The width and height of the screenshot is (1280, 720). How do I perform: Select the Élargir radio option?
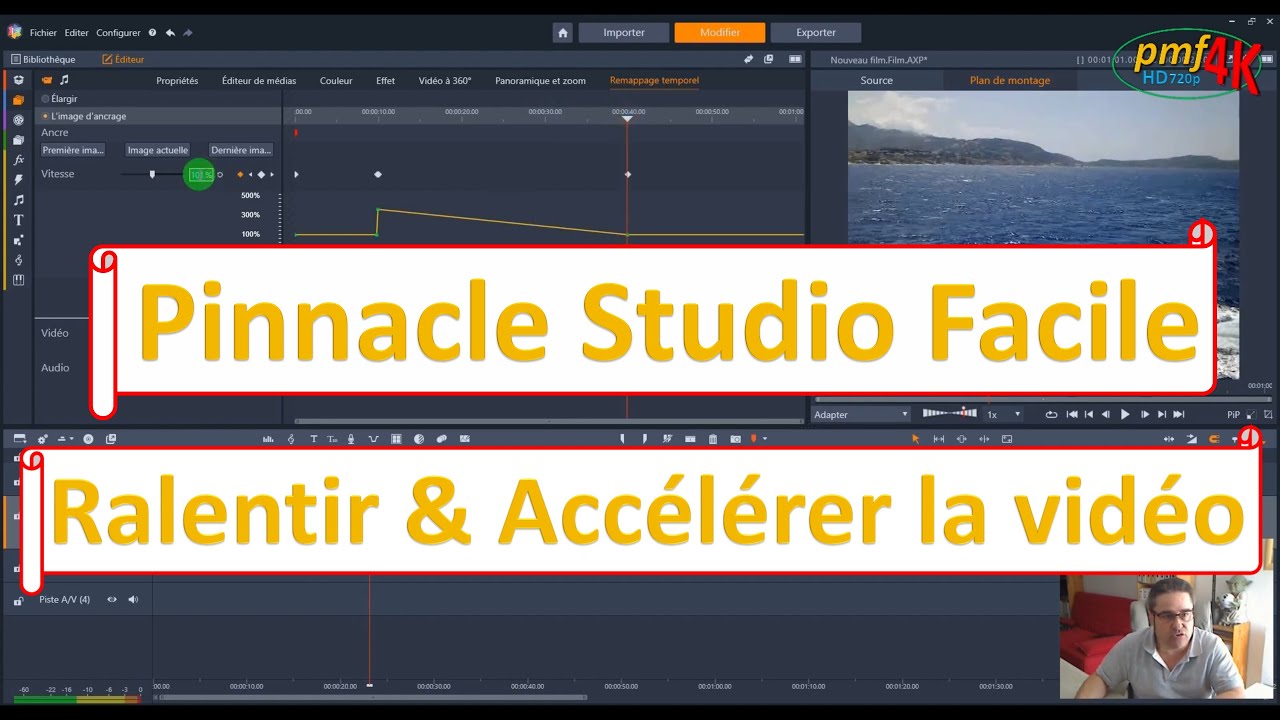45,99
